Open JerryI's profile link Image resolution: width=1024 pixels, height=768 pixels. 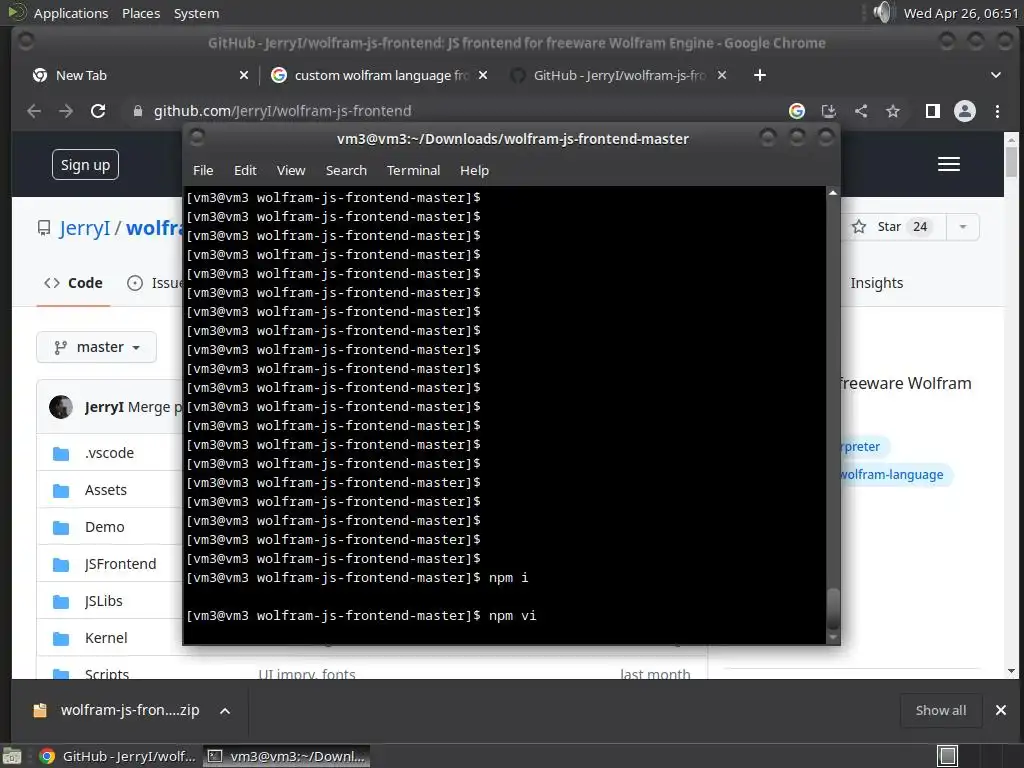[x=84, y=228]
